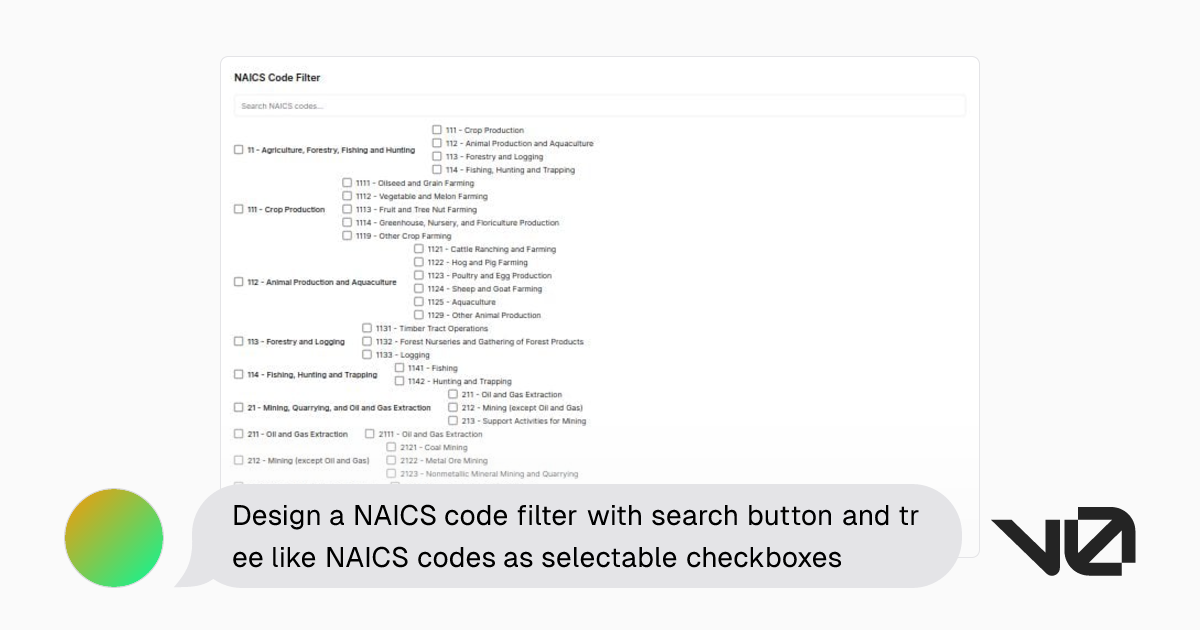This screenshot has height=630, width=1200.
Task: Click the green gradient avatar circle
Action: point(114,538)
